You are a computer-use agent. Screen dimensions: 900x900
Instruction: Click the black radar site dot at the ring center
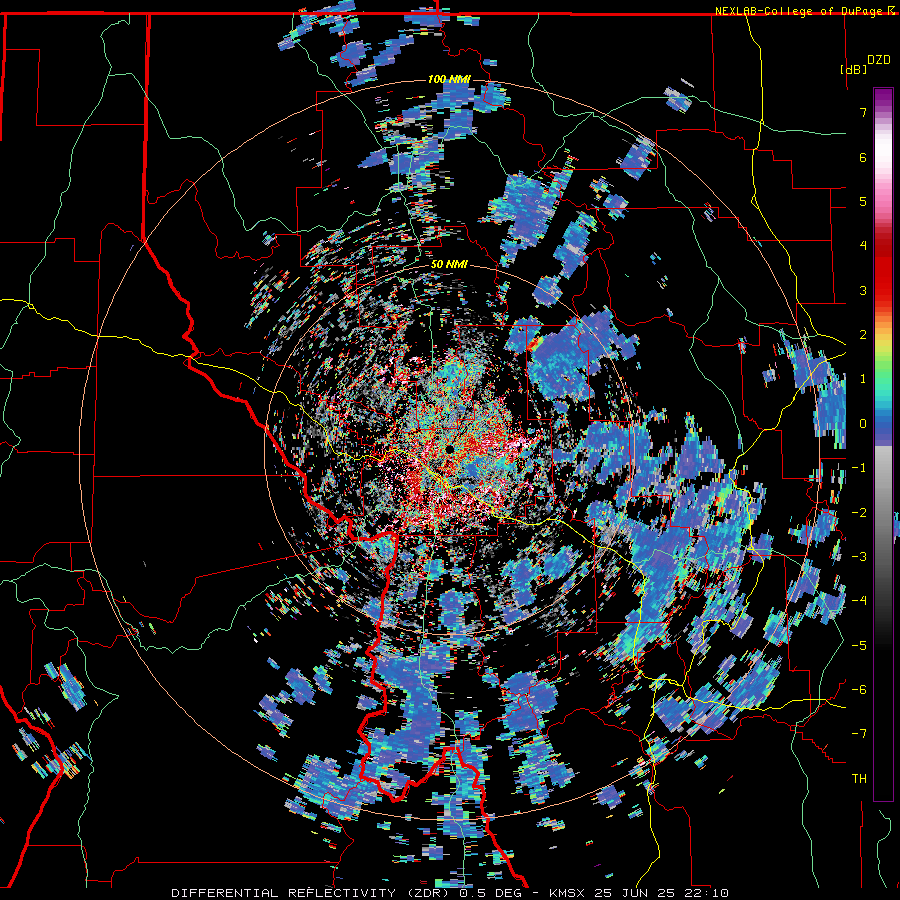point(449,448)
